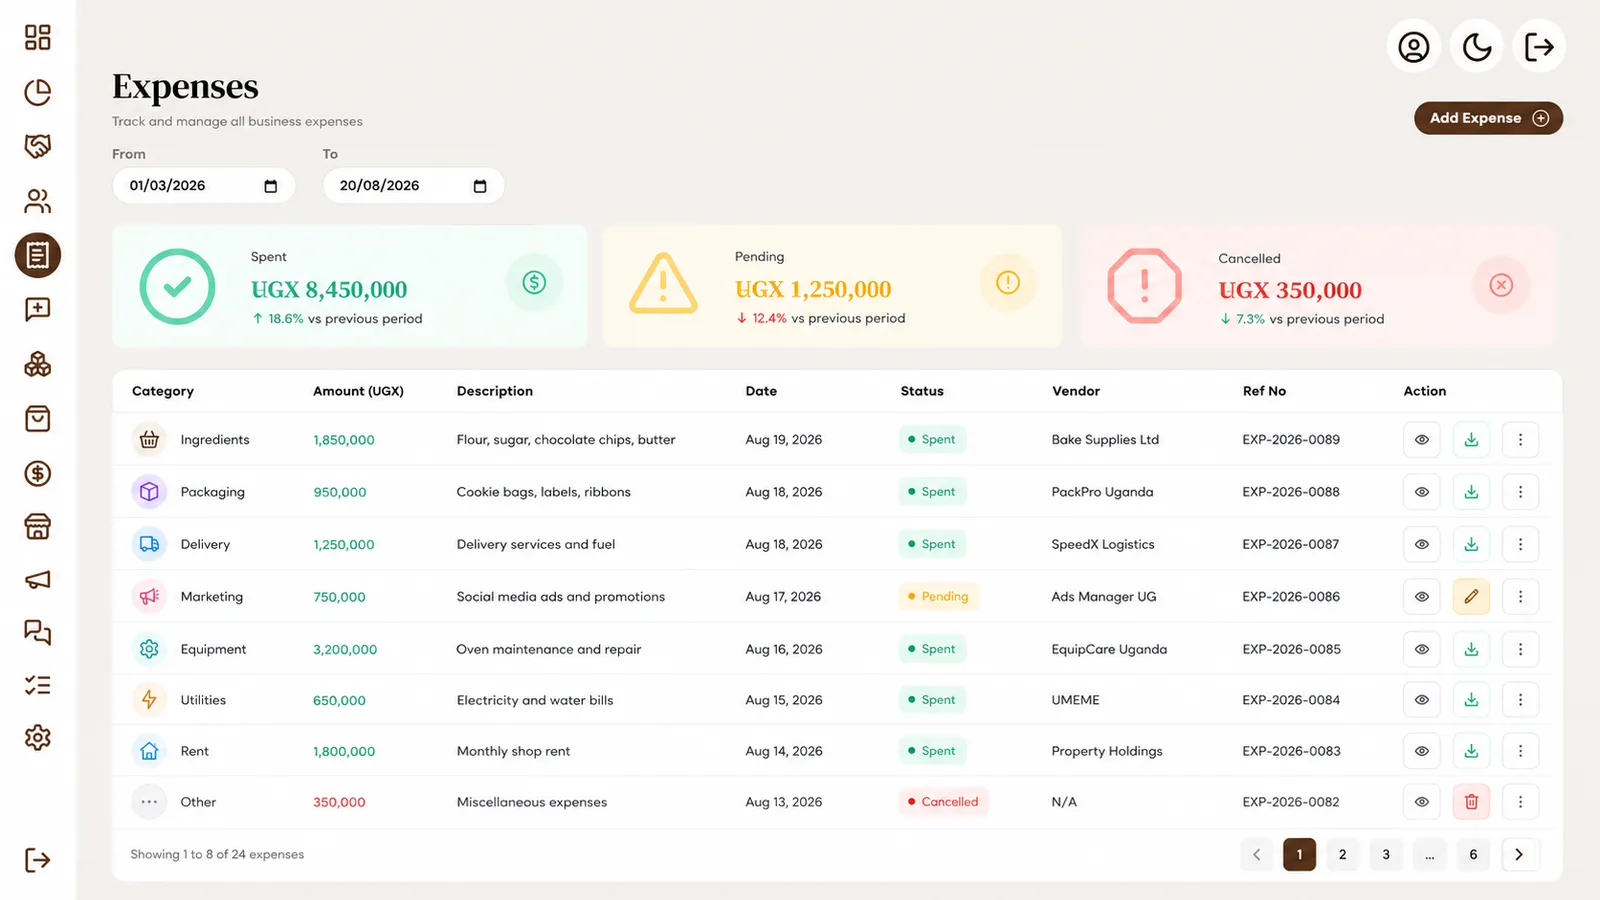Open more options for Equipment expense
Viewport: 1600px width, 900px height.
tap(1520, 649)
